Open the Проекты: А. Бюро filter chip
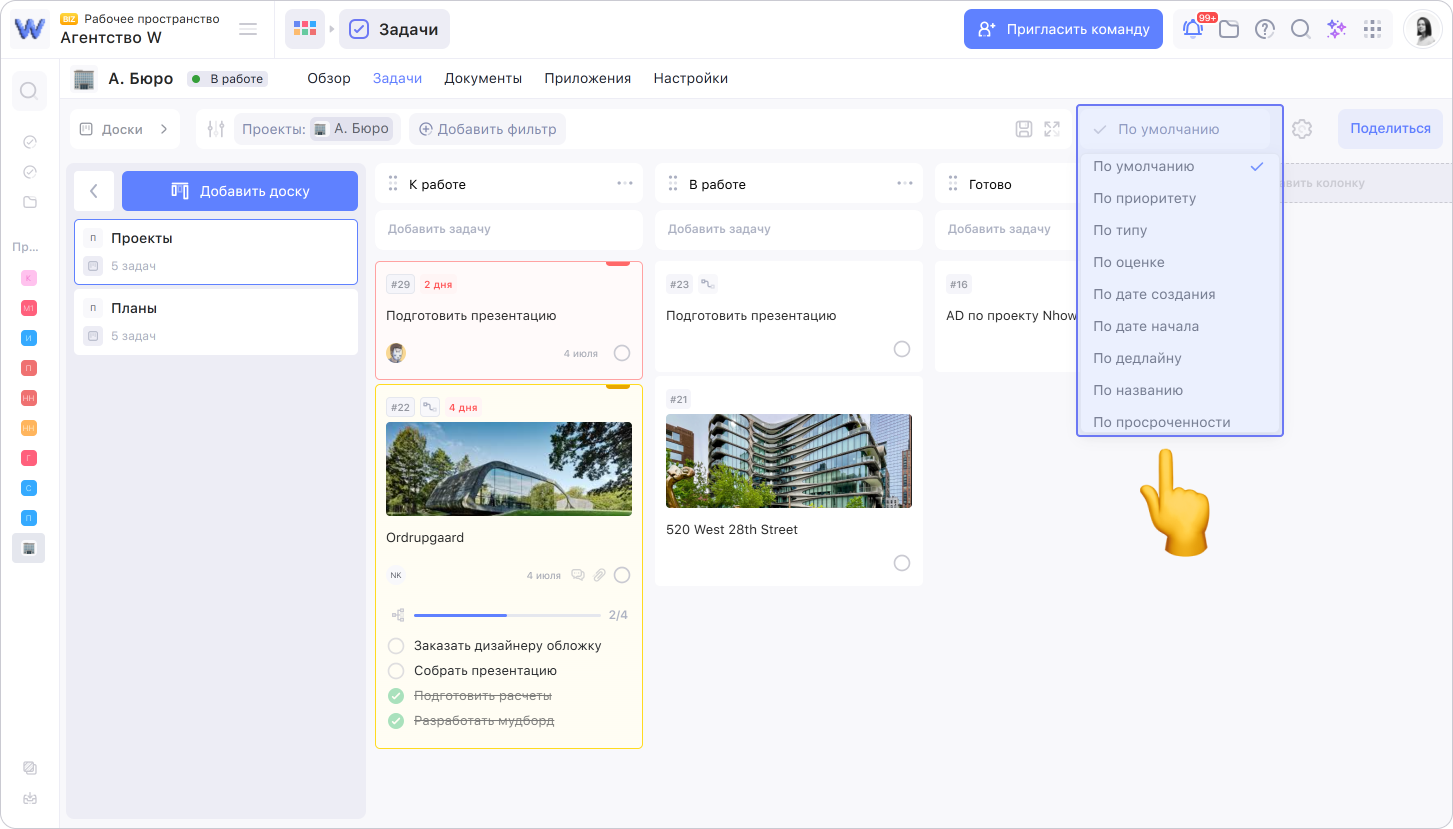 317,129
